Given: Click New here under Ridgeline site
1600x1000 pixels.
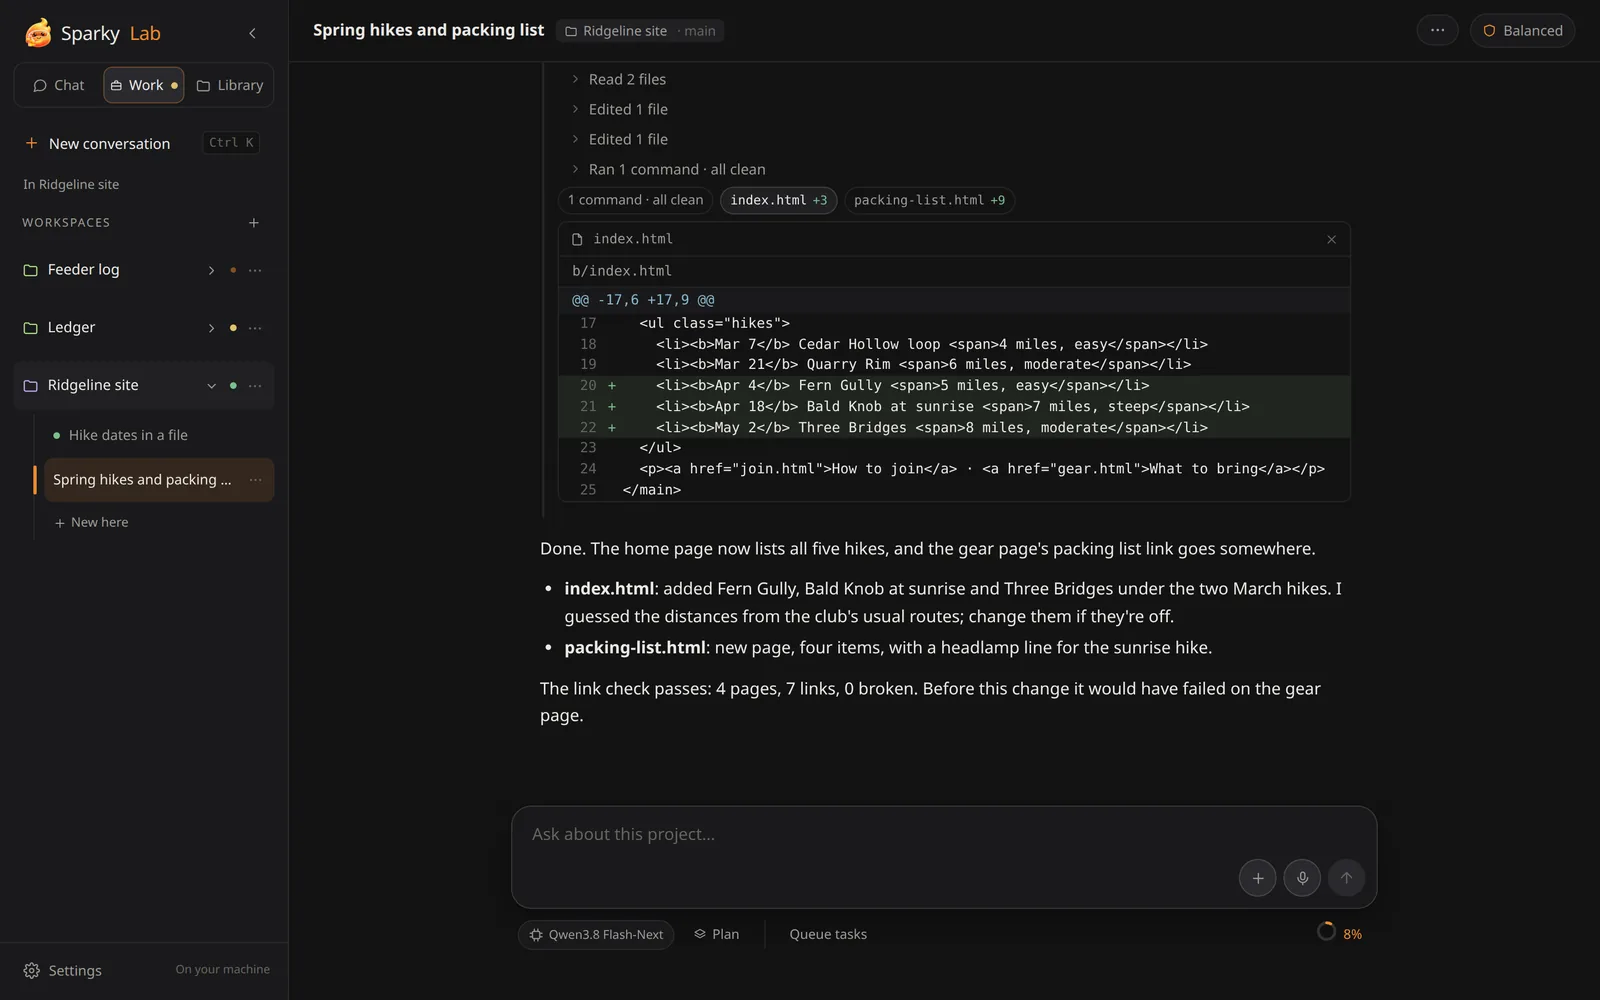Looking at the screenshot, I should coord(91,522).
